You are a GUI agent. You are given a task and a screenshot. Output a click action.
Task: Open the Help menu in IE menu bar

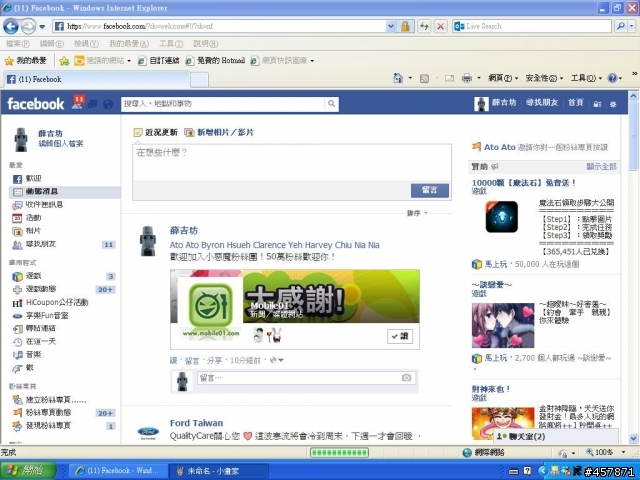[x=205, y=44]
